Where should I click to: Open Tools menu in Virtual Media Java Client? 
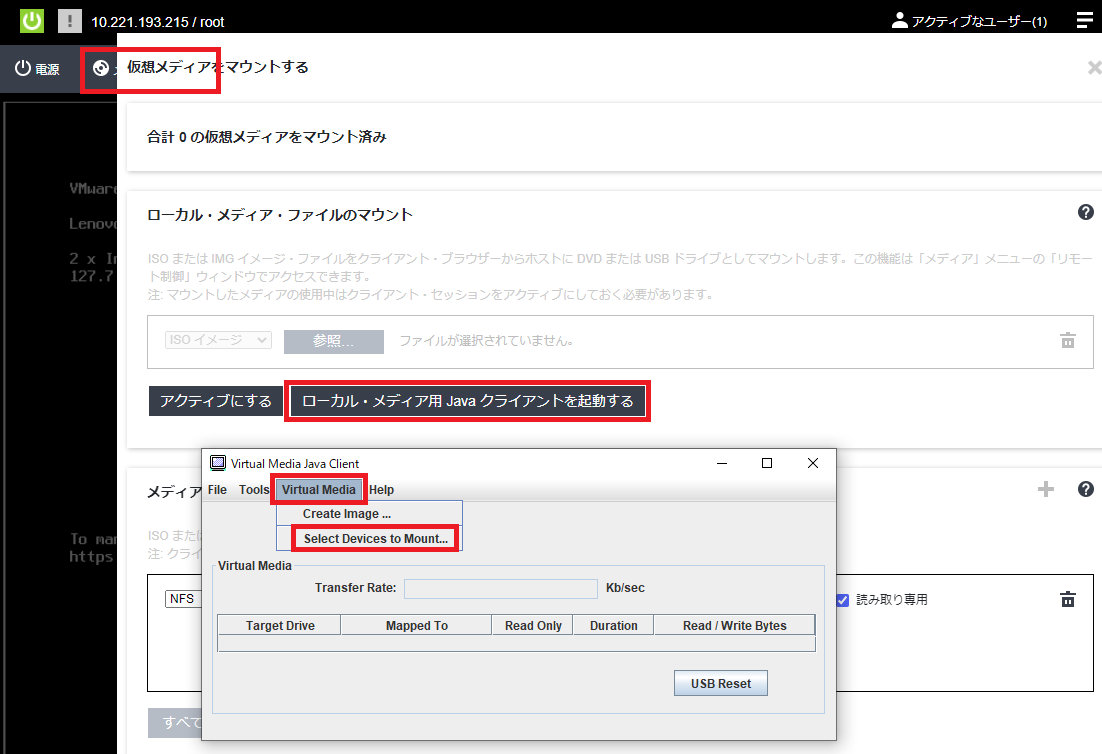pyautogui.click(x=254, y=490)
